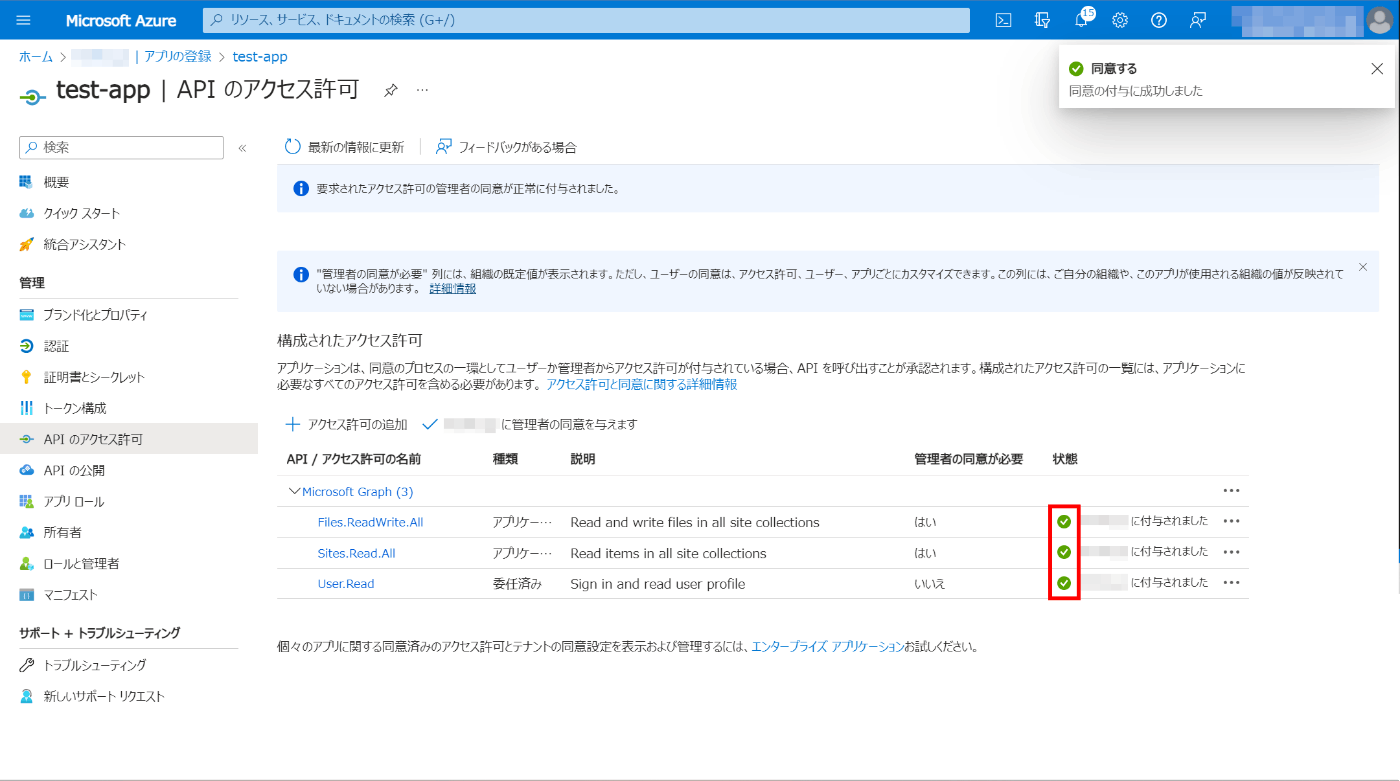
Task: Open the エンタープライズ アプリケーション link
Action: (x=827, y=647)
